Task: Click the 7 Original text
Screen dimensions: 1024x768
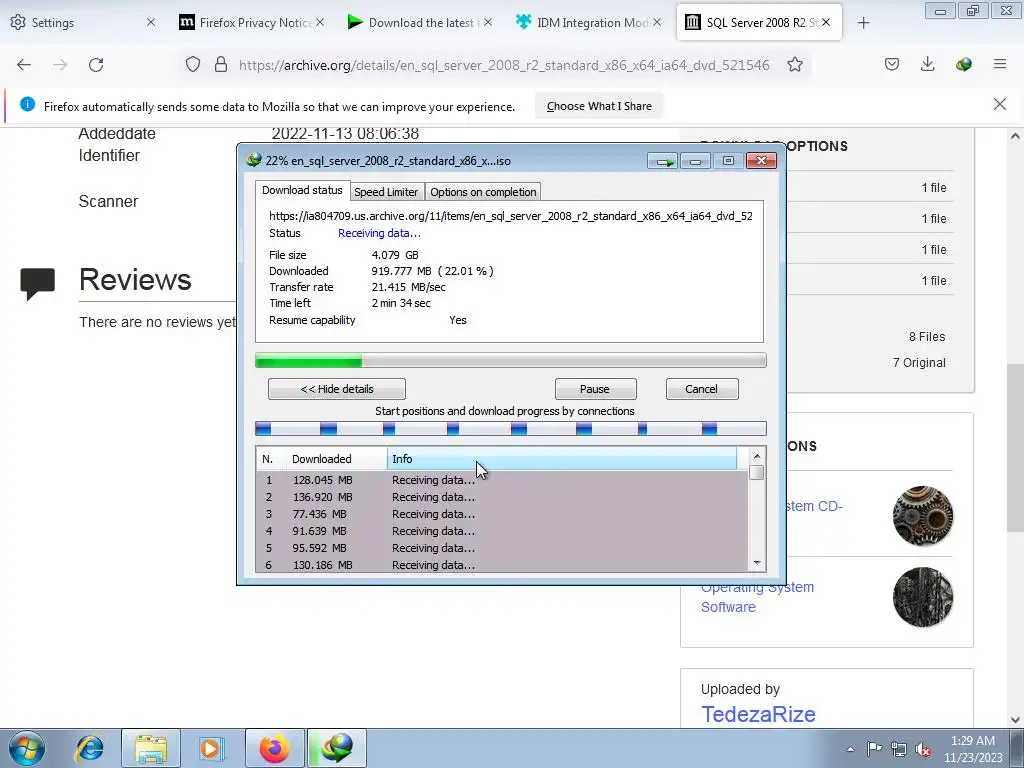Action: tap(919, 363)
